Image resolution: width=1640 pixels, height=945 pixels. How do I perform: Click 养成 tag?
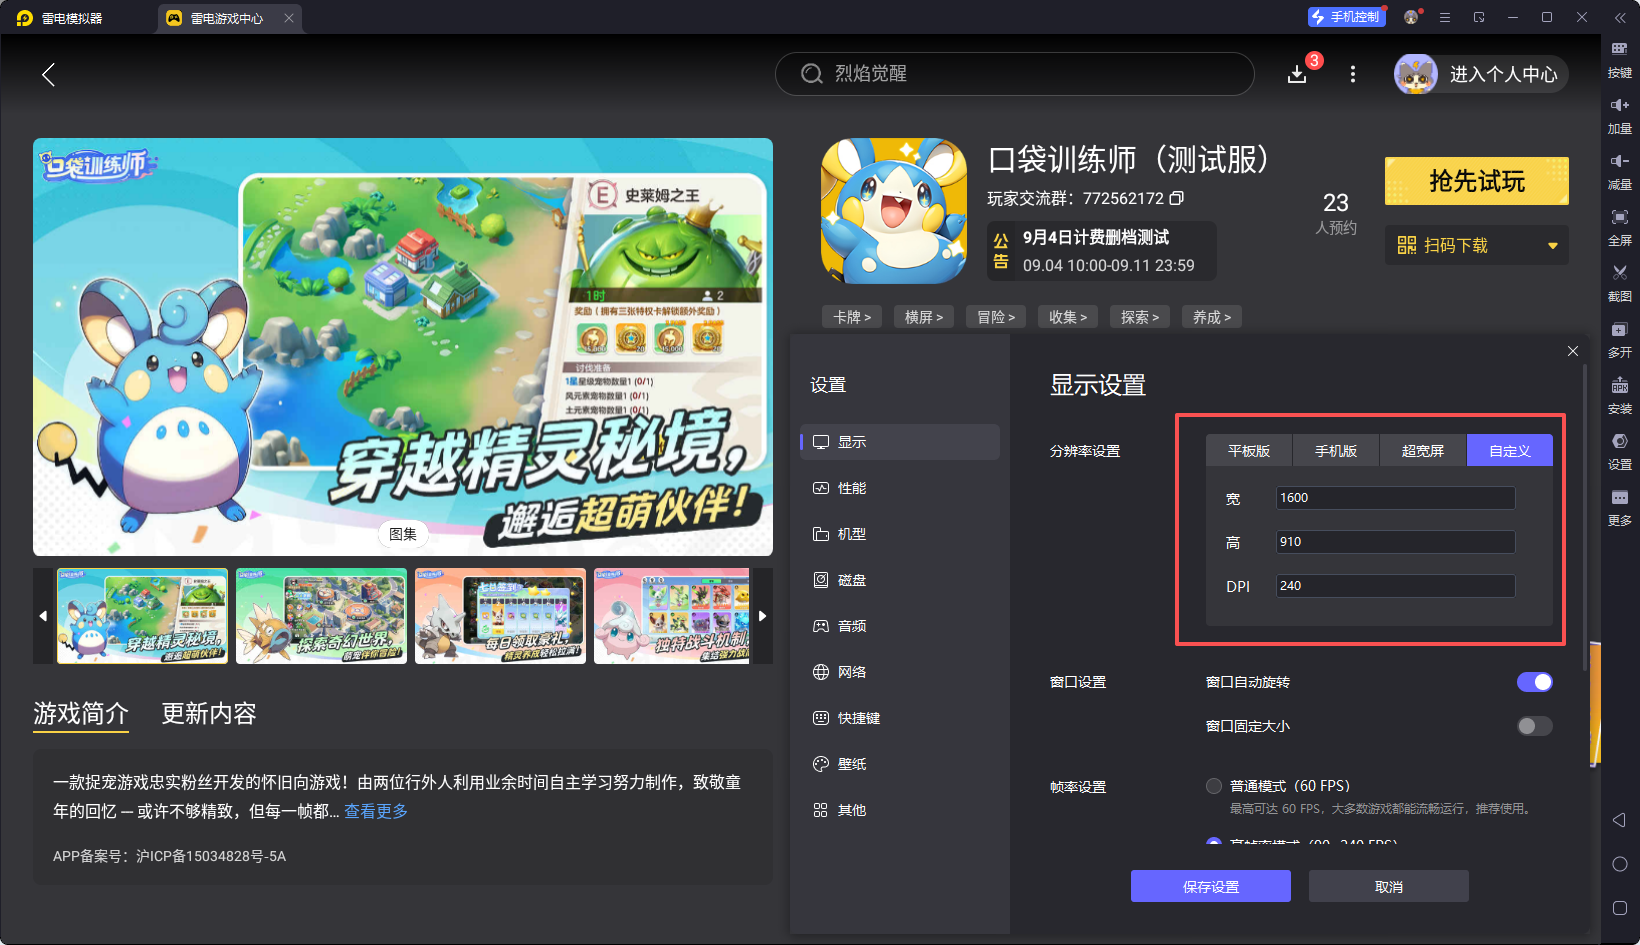1212,317
